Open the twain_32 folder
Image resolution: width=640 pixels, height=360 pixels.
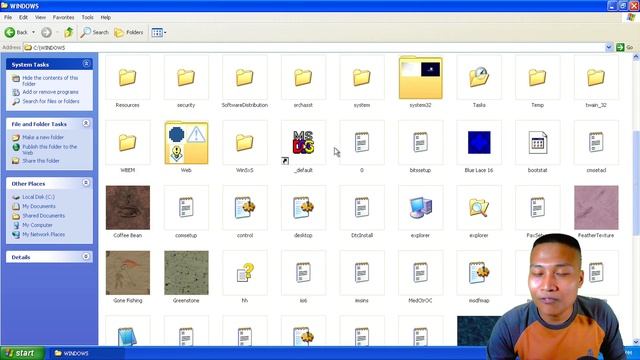[x=596, y=78]
